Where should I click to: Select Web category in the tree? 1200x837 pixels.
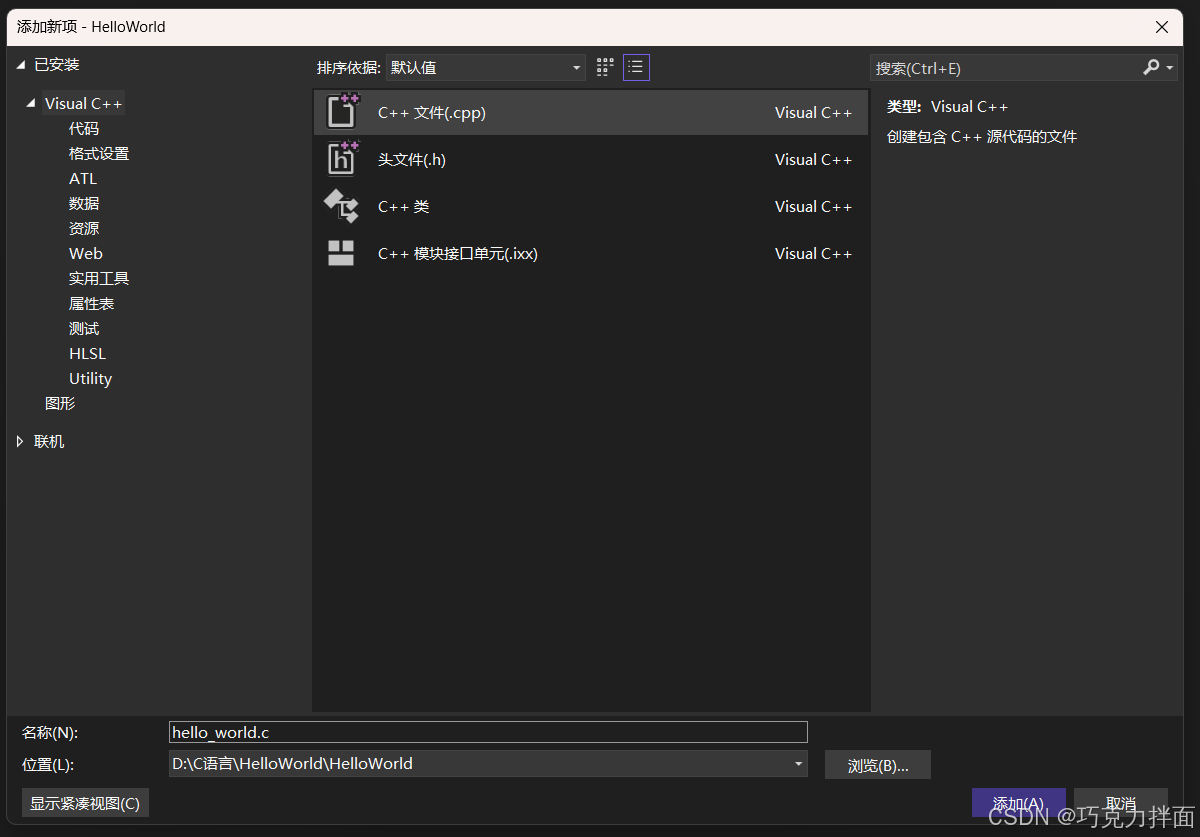(86, 254)
